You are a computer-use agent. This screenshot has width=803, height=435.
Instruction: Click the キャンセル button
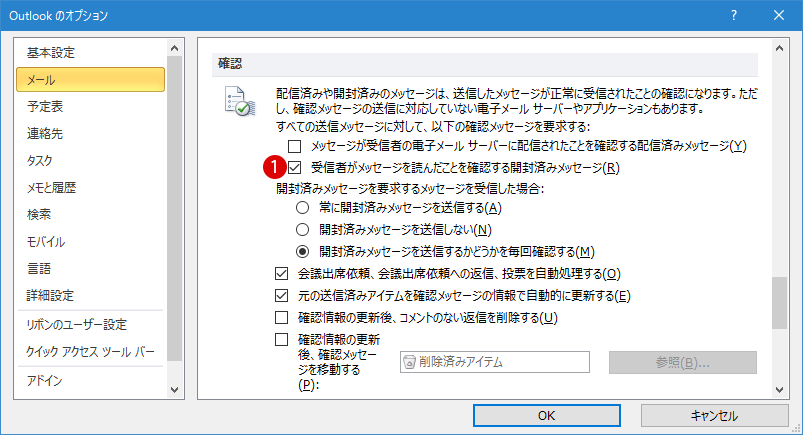point(714,416)
